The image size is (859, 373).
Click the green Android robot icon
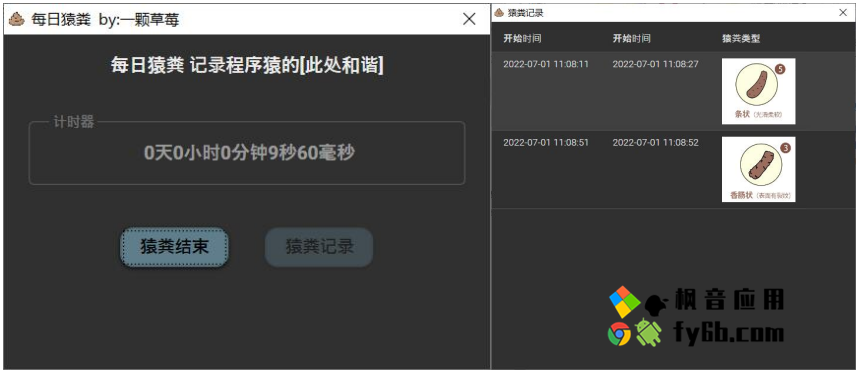point(648,332)
